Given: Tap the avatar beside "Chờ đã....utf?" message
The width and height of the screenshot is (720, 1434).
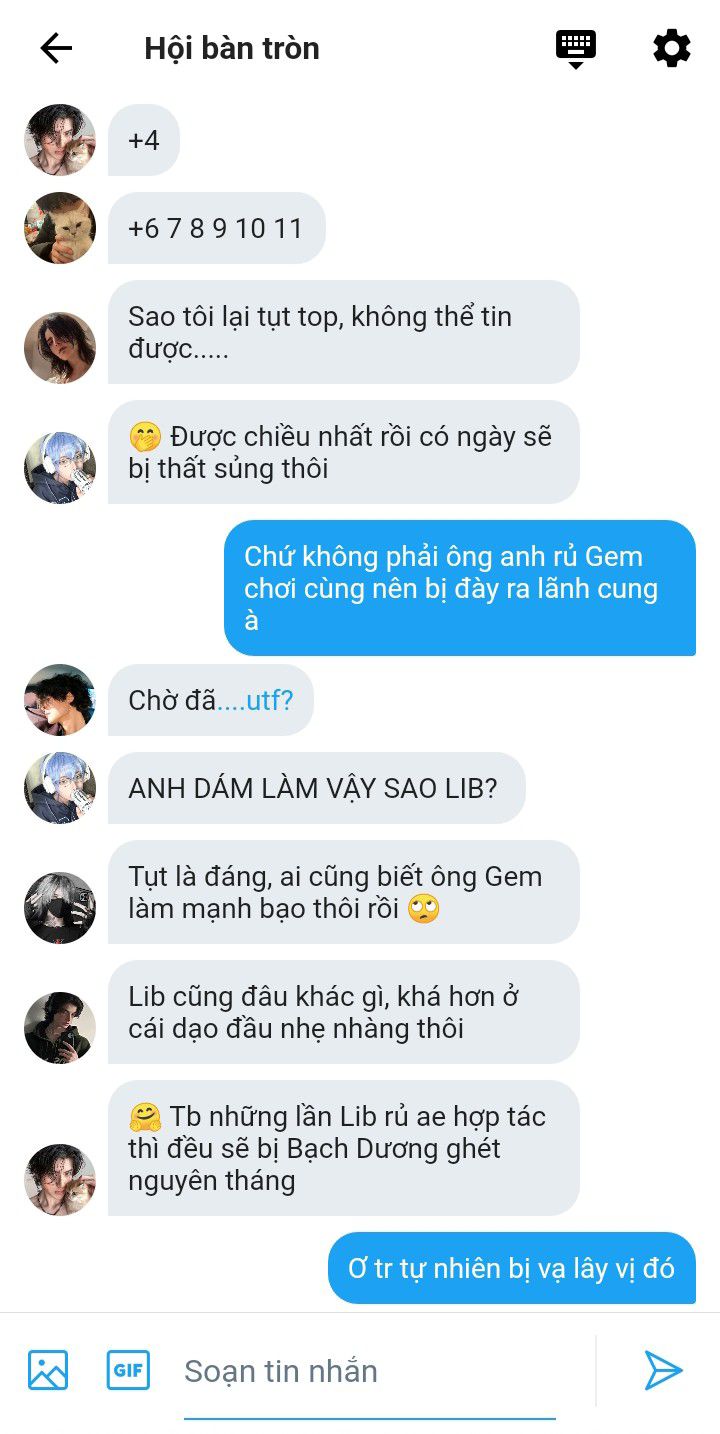Looking at the screenshot, I should click(x=60, y=700).
